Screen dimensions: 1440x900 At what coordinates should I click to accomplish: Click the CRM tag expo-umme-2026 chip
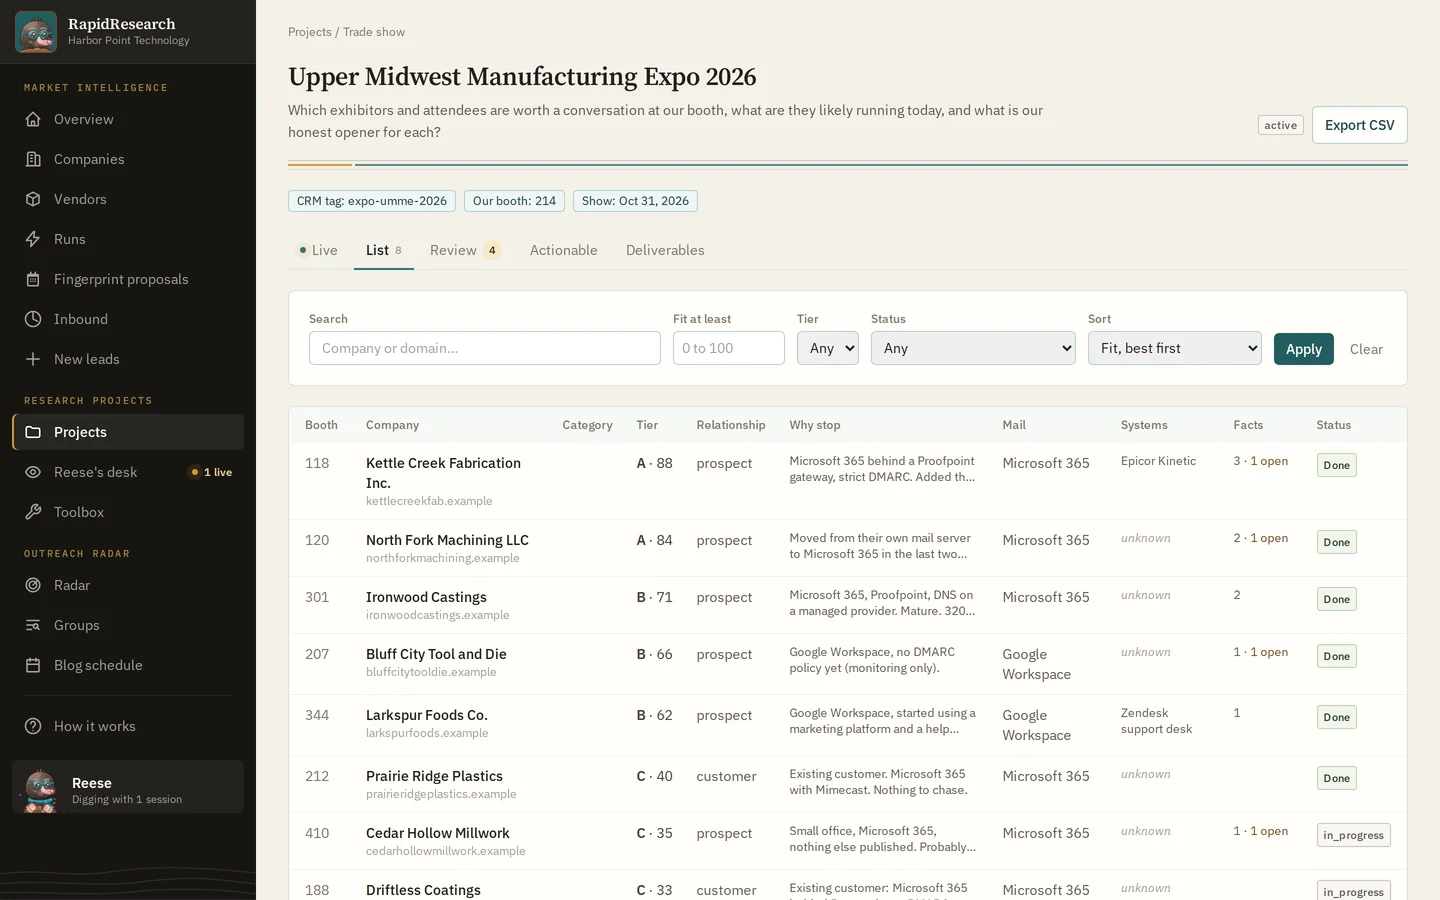(x=372, y=201)
